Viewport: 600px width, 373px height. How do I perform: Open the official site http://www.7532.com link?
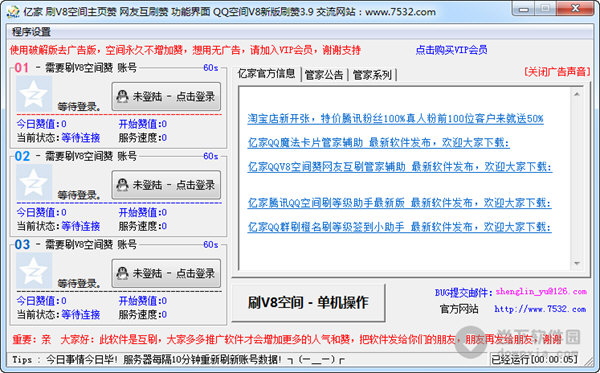pos(540,309)
